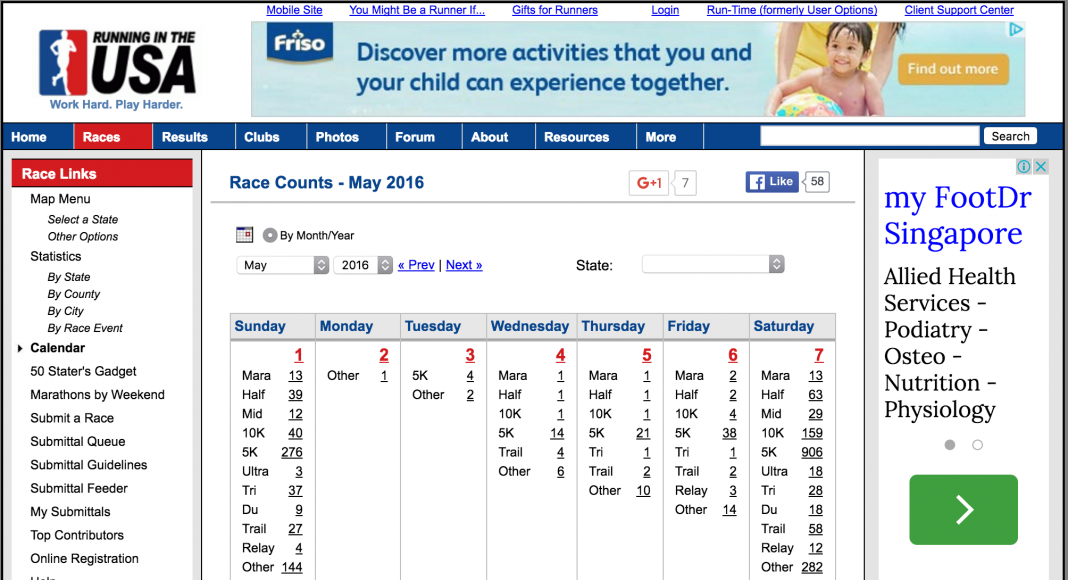Click the green arrow ad button
Screen dimensions: 1068x580
point(963,509)
